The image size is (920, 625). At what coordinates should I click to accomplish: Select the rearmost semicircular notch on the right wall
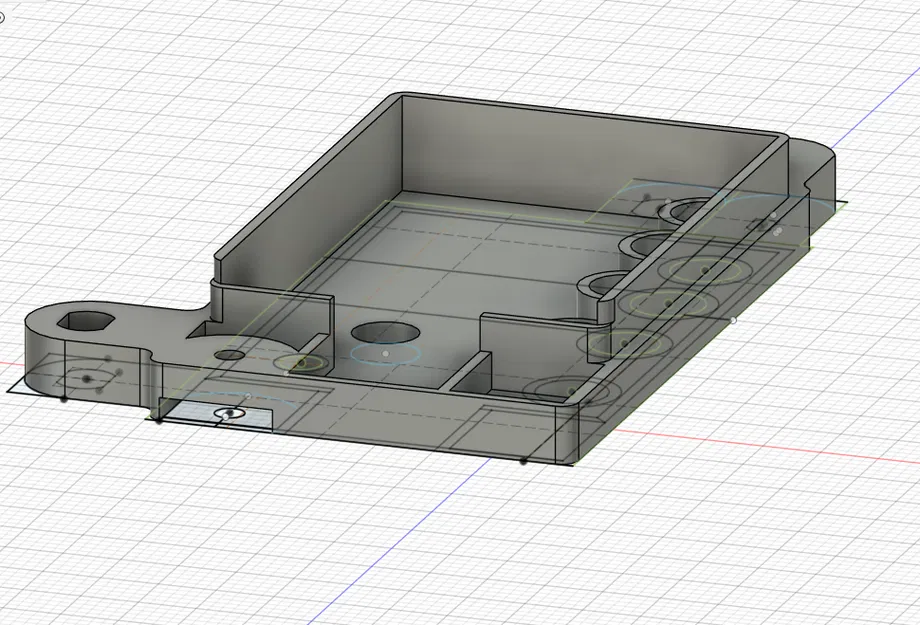[x=686, y=211]
